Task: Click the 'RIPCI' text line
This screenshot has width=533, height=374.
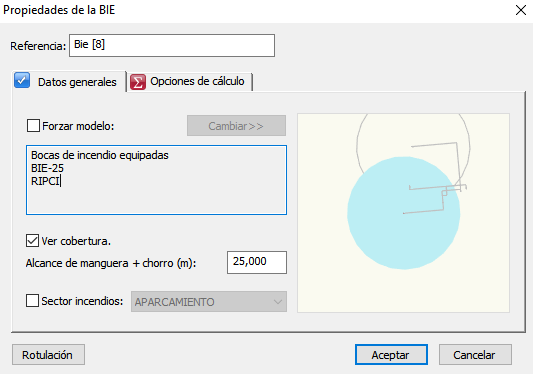Action: 45,181
